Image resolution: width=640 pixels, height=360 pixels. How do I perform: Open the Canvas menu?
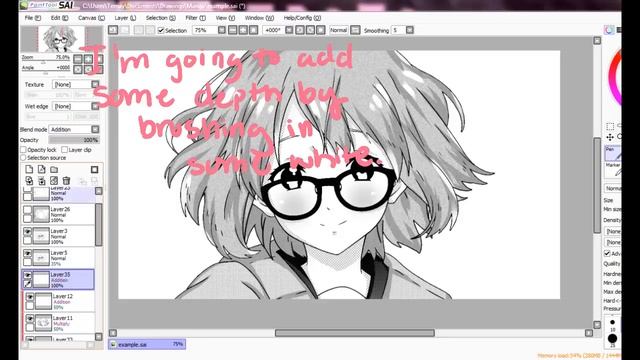click(91, 18)
